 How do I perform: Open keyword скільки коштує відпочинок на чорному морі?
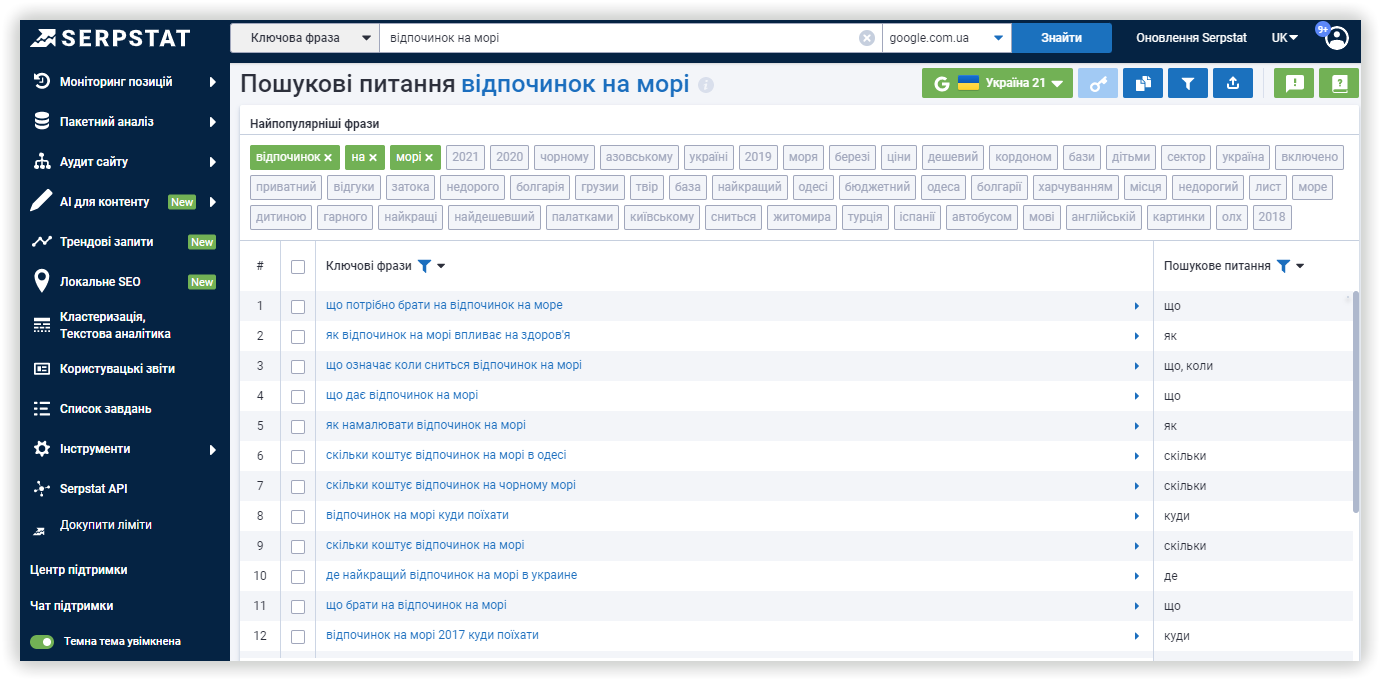(x=451, y=485)
